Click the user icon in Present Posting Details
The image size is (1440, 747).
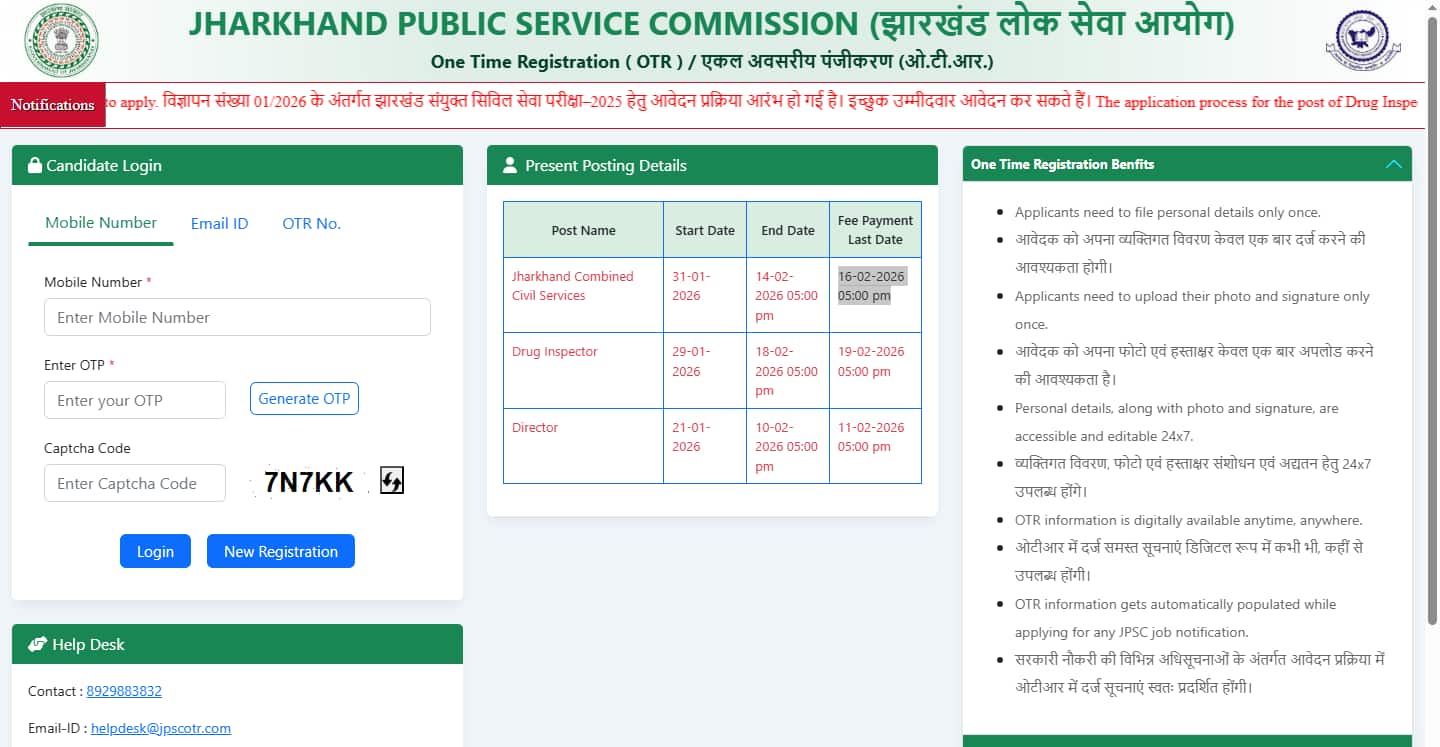(x=510, y=166)
